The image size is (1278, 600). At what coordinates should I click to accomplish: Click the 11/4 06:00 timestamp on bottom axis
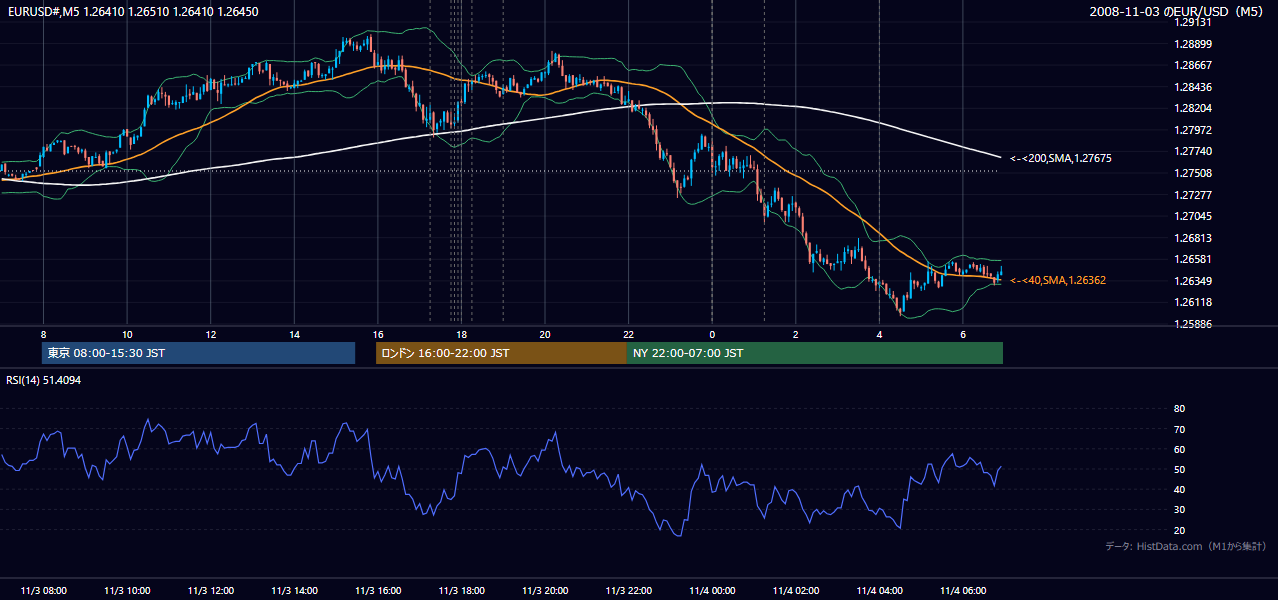click(x=963, y=590)
